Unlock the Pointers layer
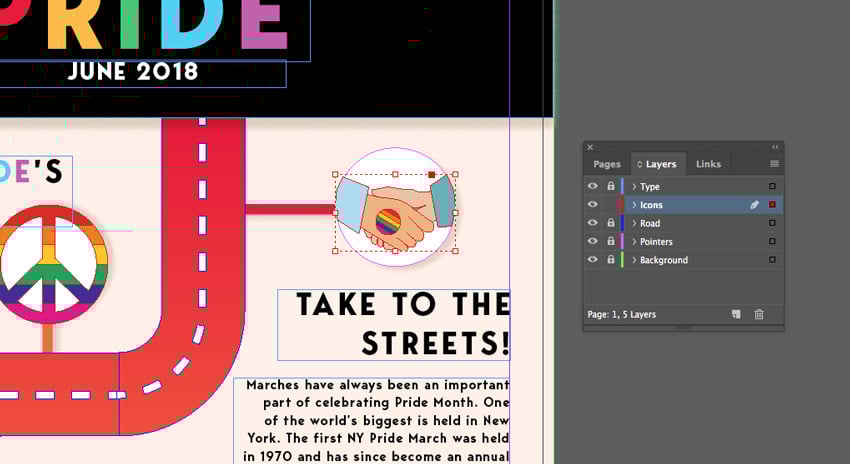850x464 pixels. click(x=611, y=241)
